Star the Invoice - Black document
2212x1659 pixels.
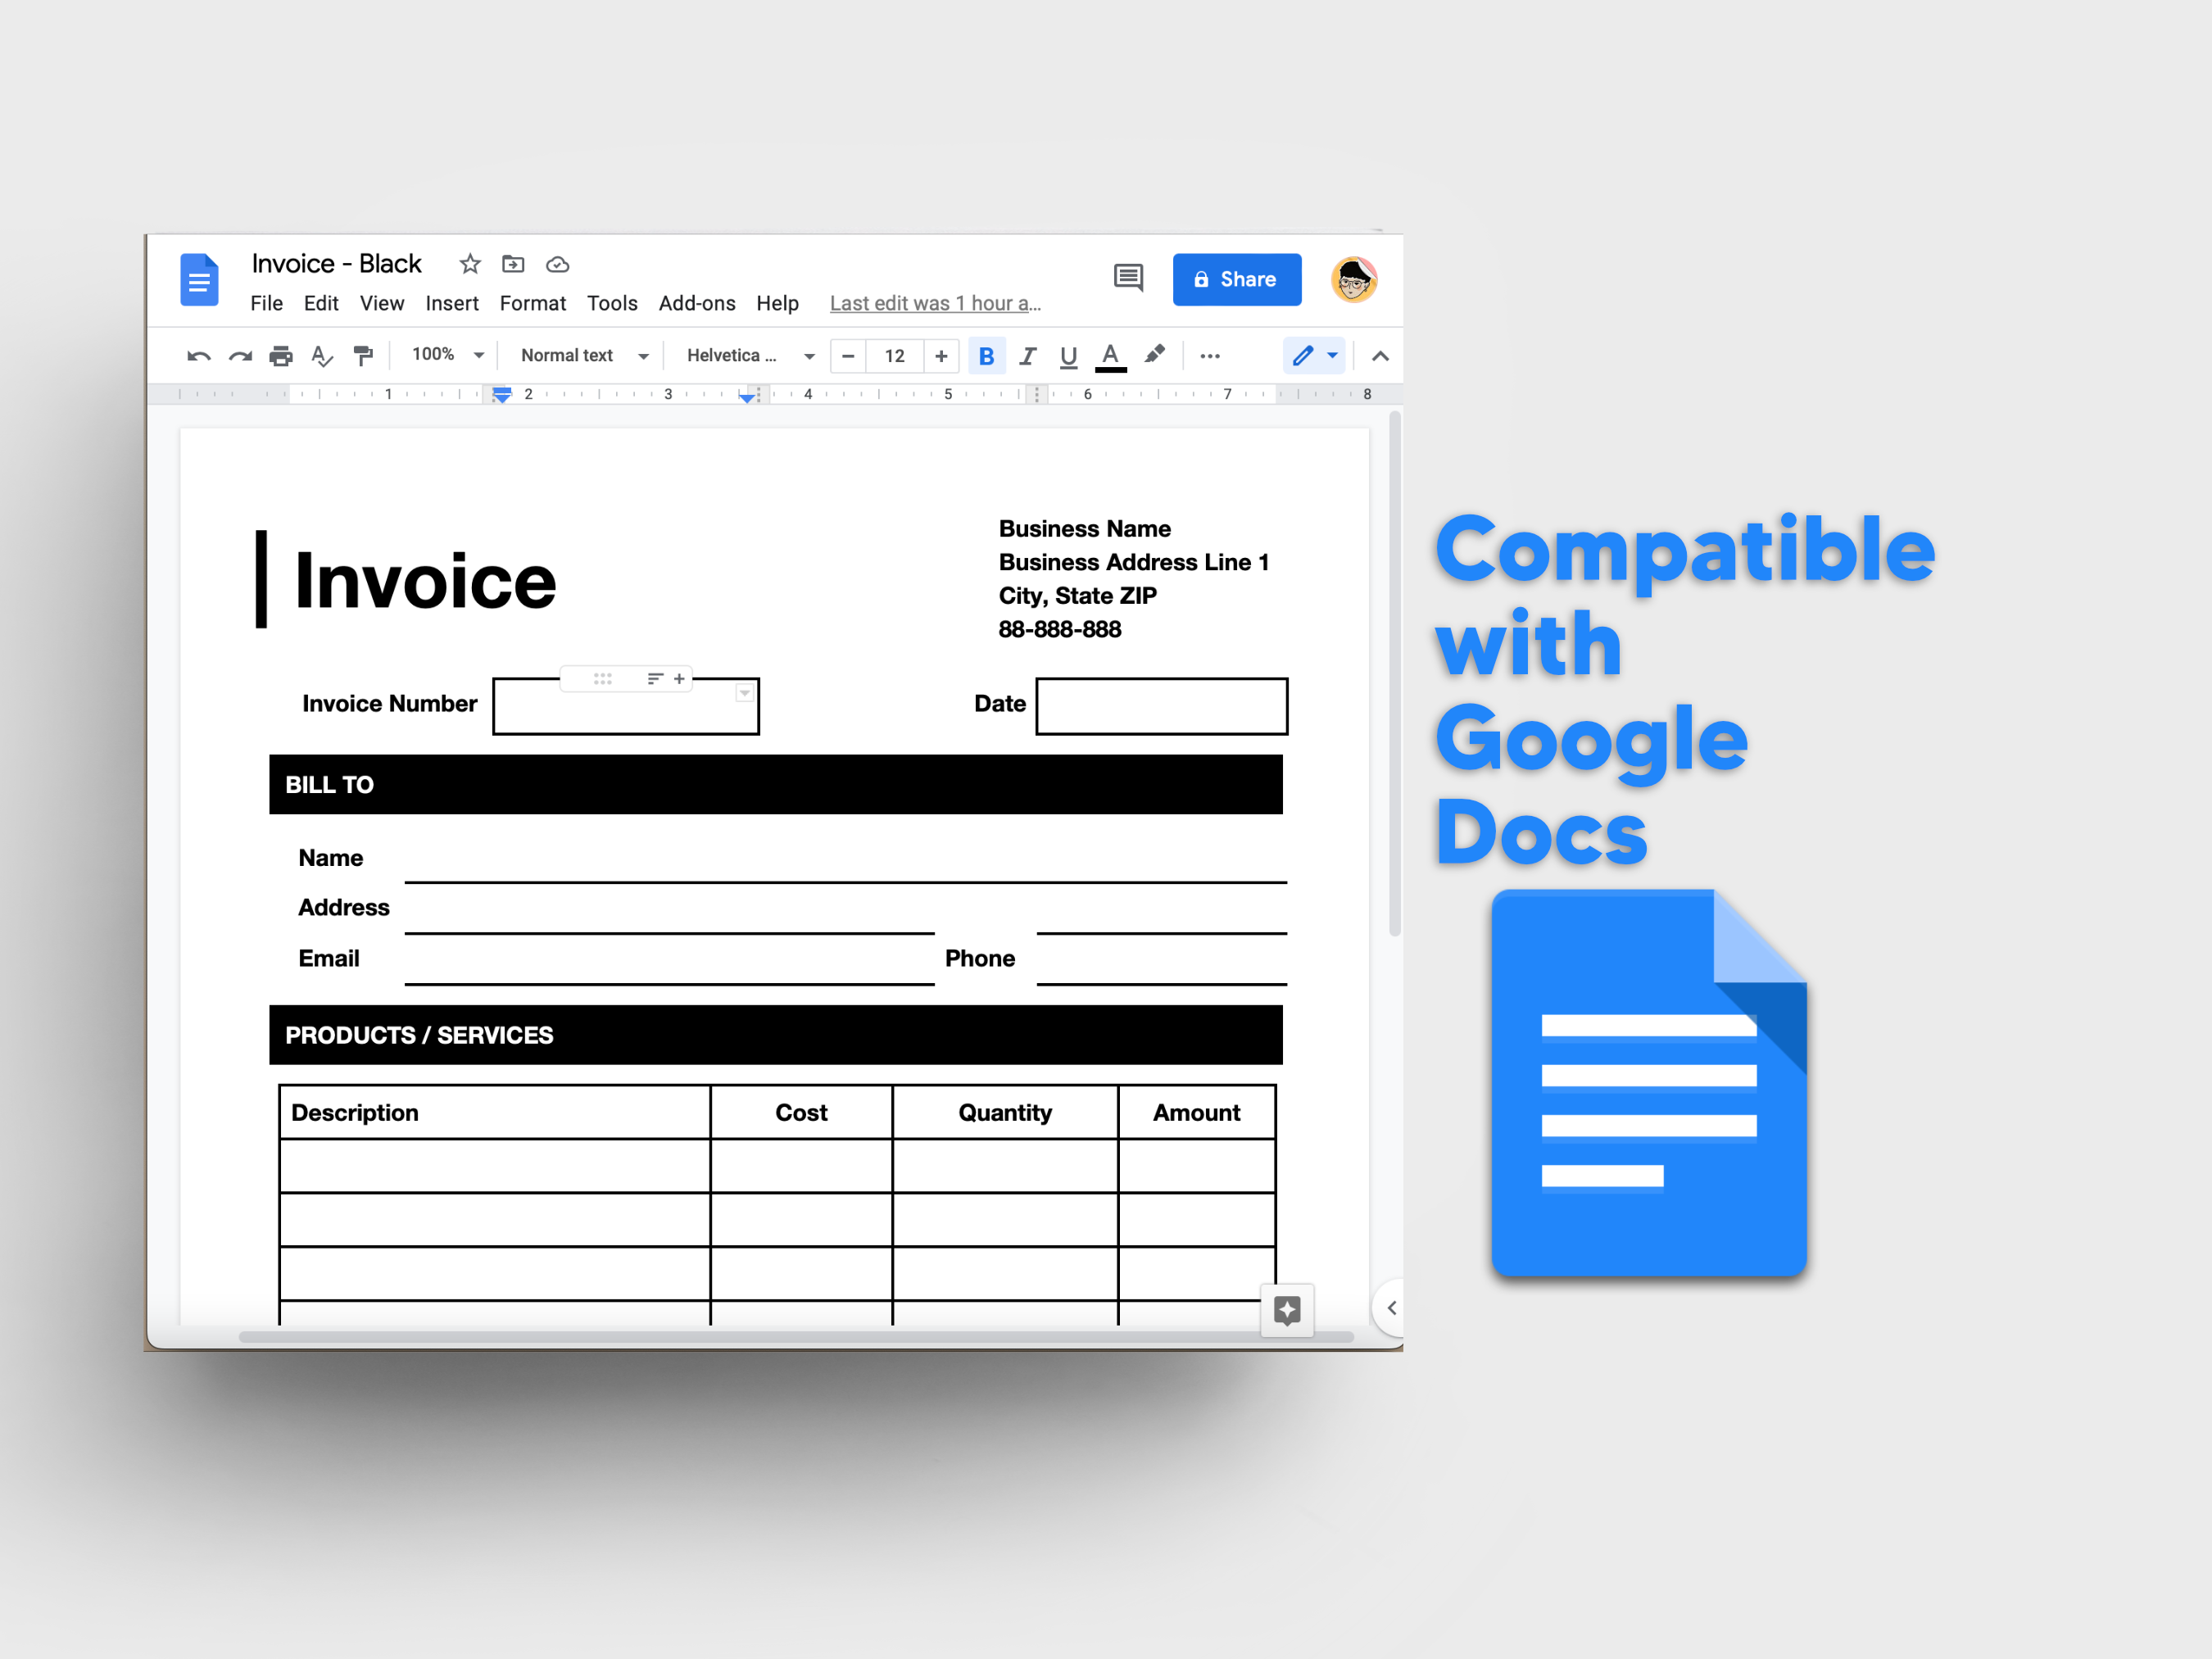[469, 264]
